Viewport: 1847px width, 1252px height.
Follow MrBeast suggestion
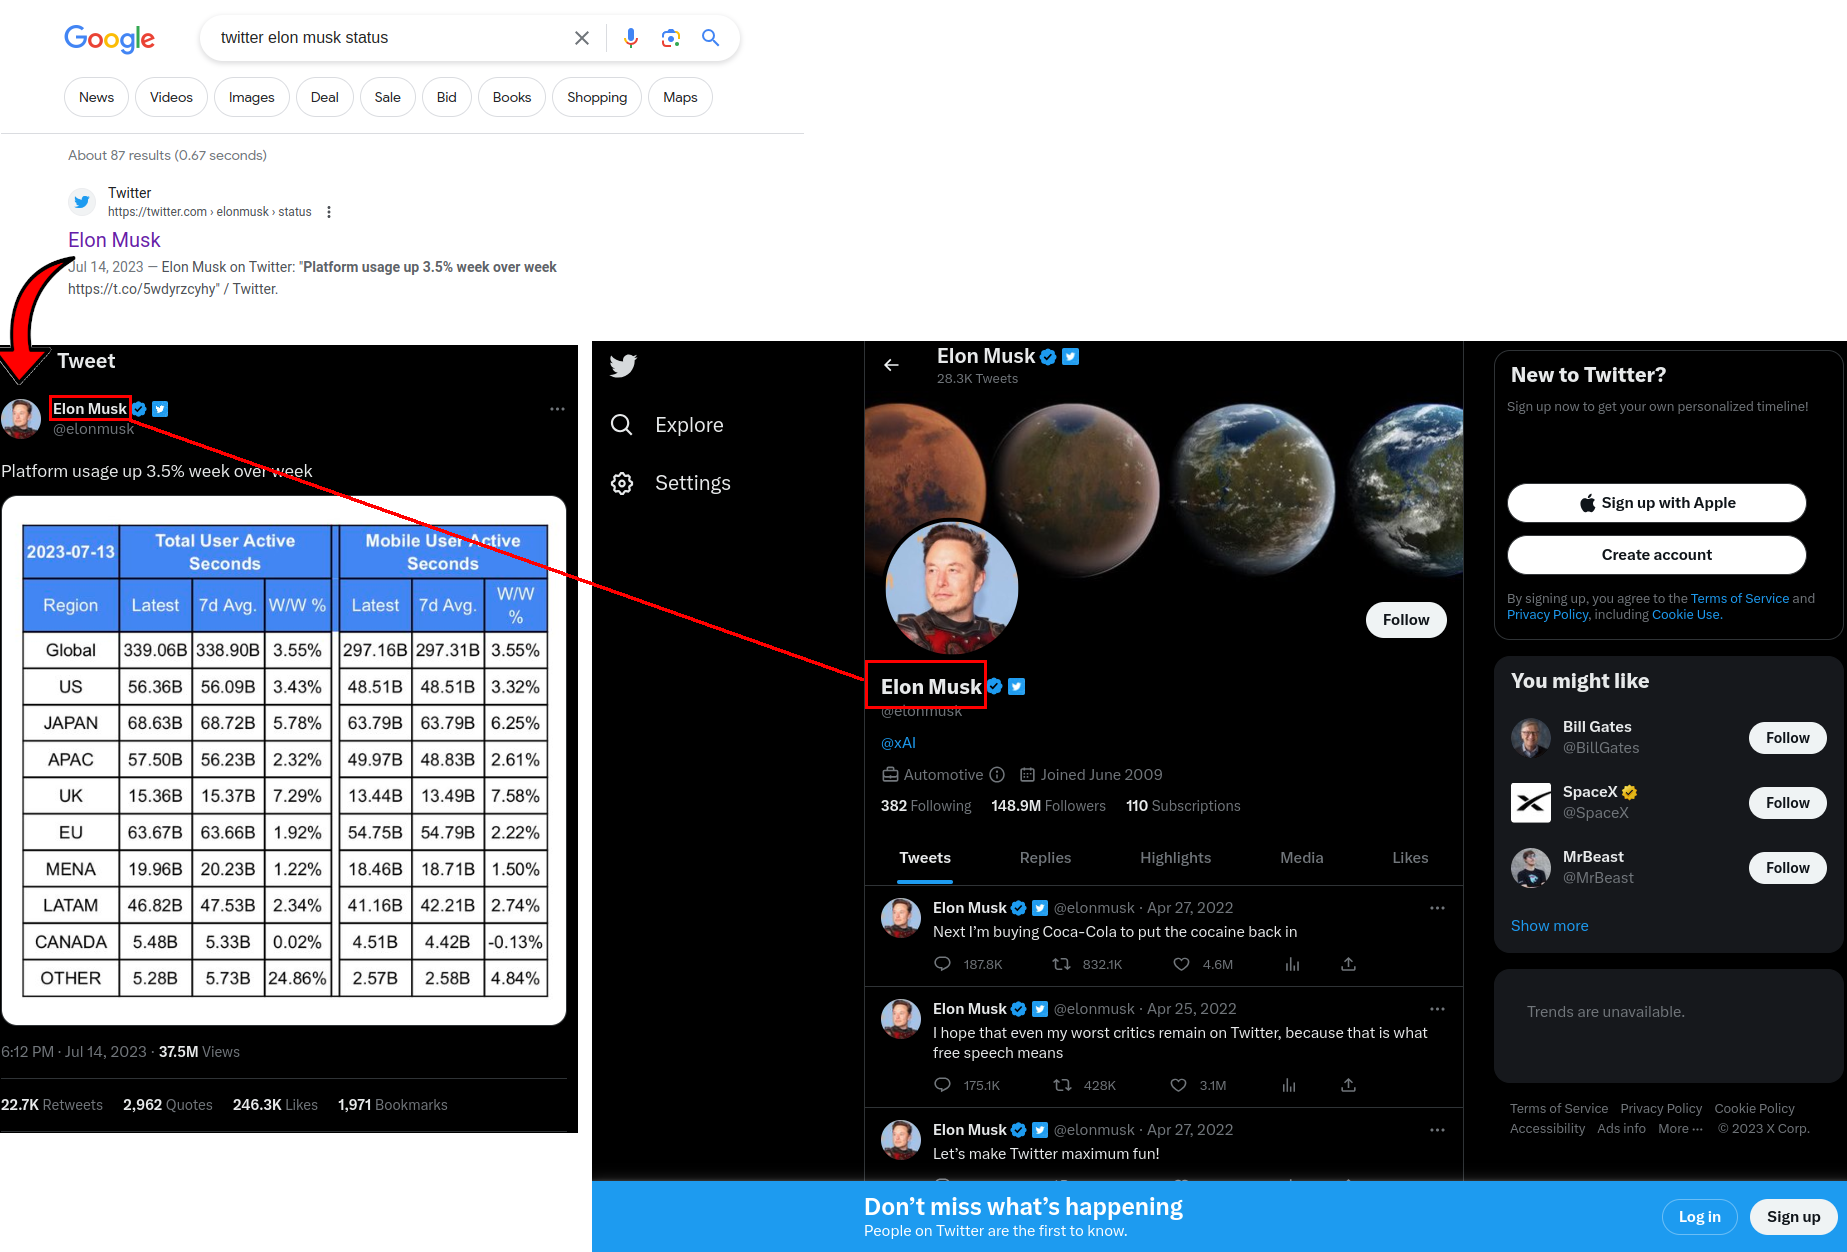(x=1787, y=868)
